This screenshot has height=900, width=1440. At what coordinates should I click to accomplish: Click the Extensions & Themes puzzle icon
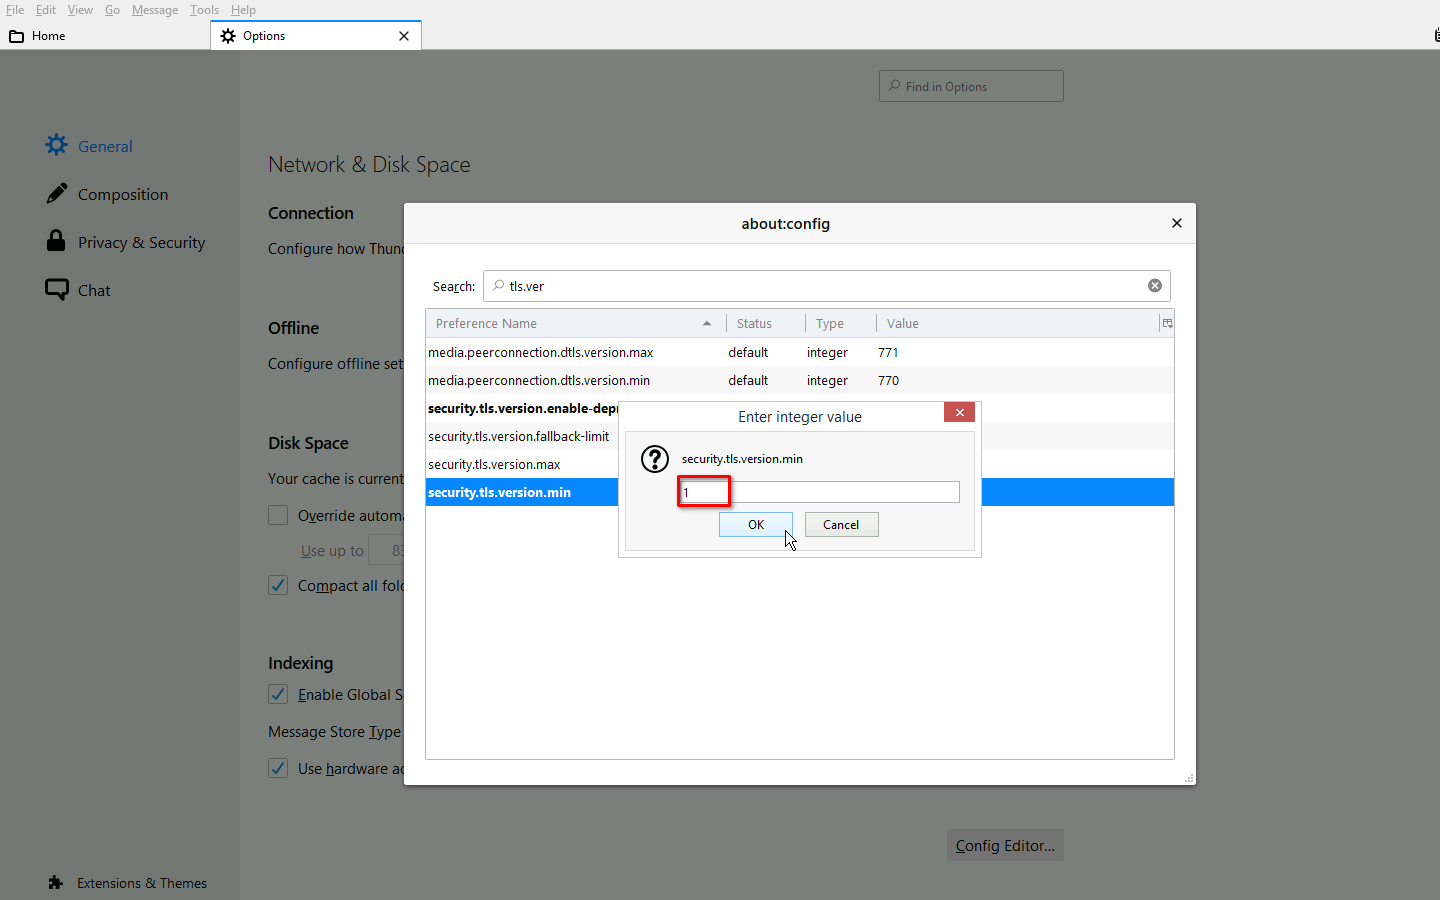point(55,883)
